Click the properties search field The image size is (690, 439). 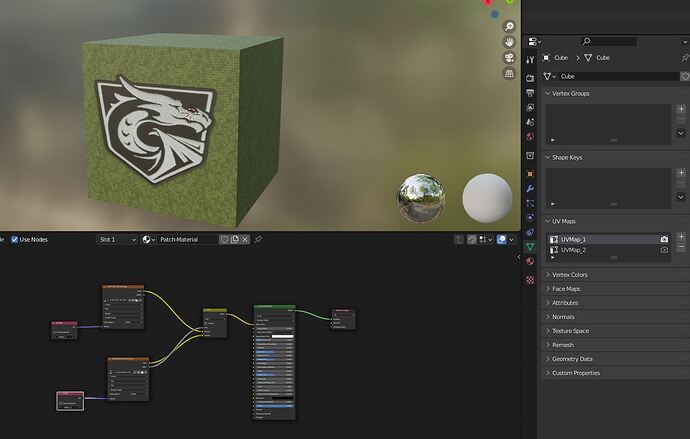pyautogui.click(x=609, y=41)
